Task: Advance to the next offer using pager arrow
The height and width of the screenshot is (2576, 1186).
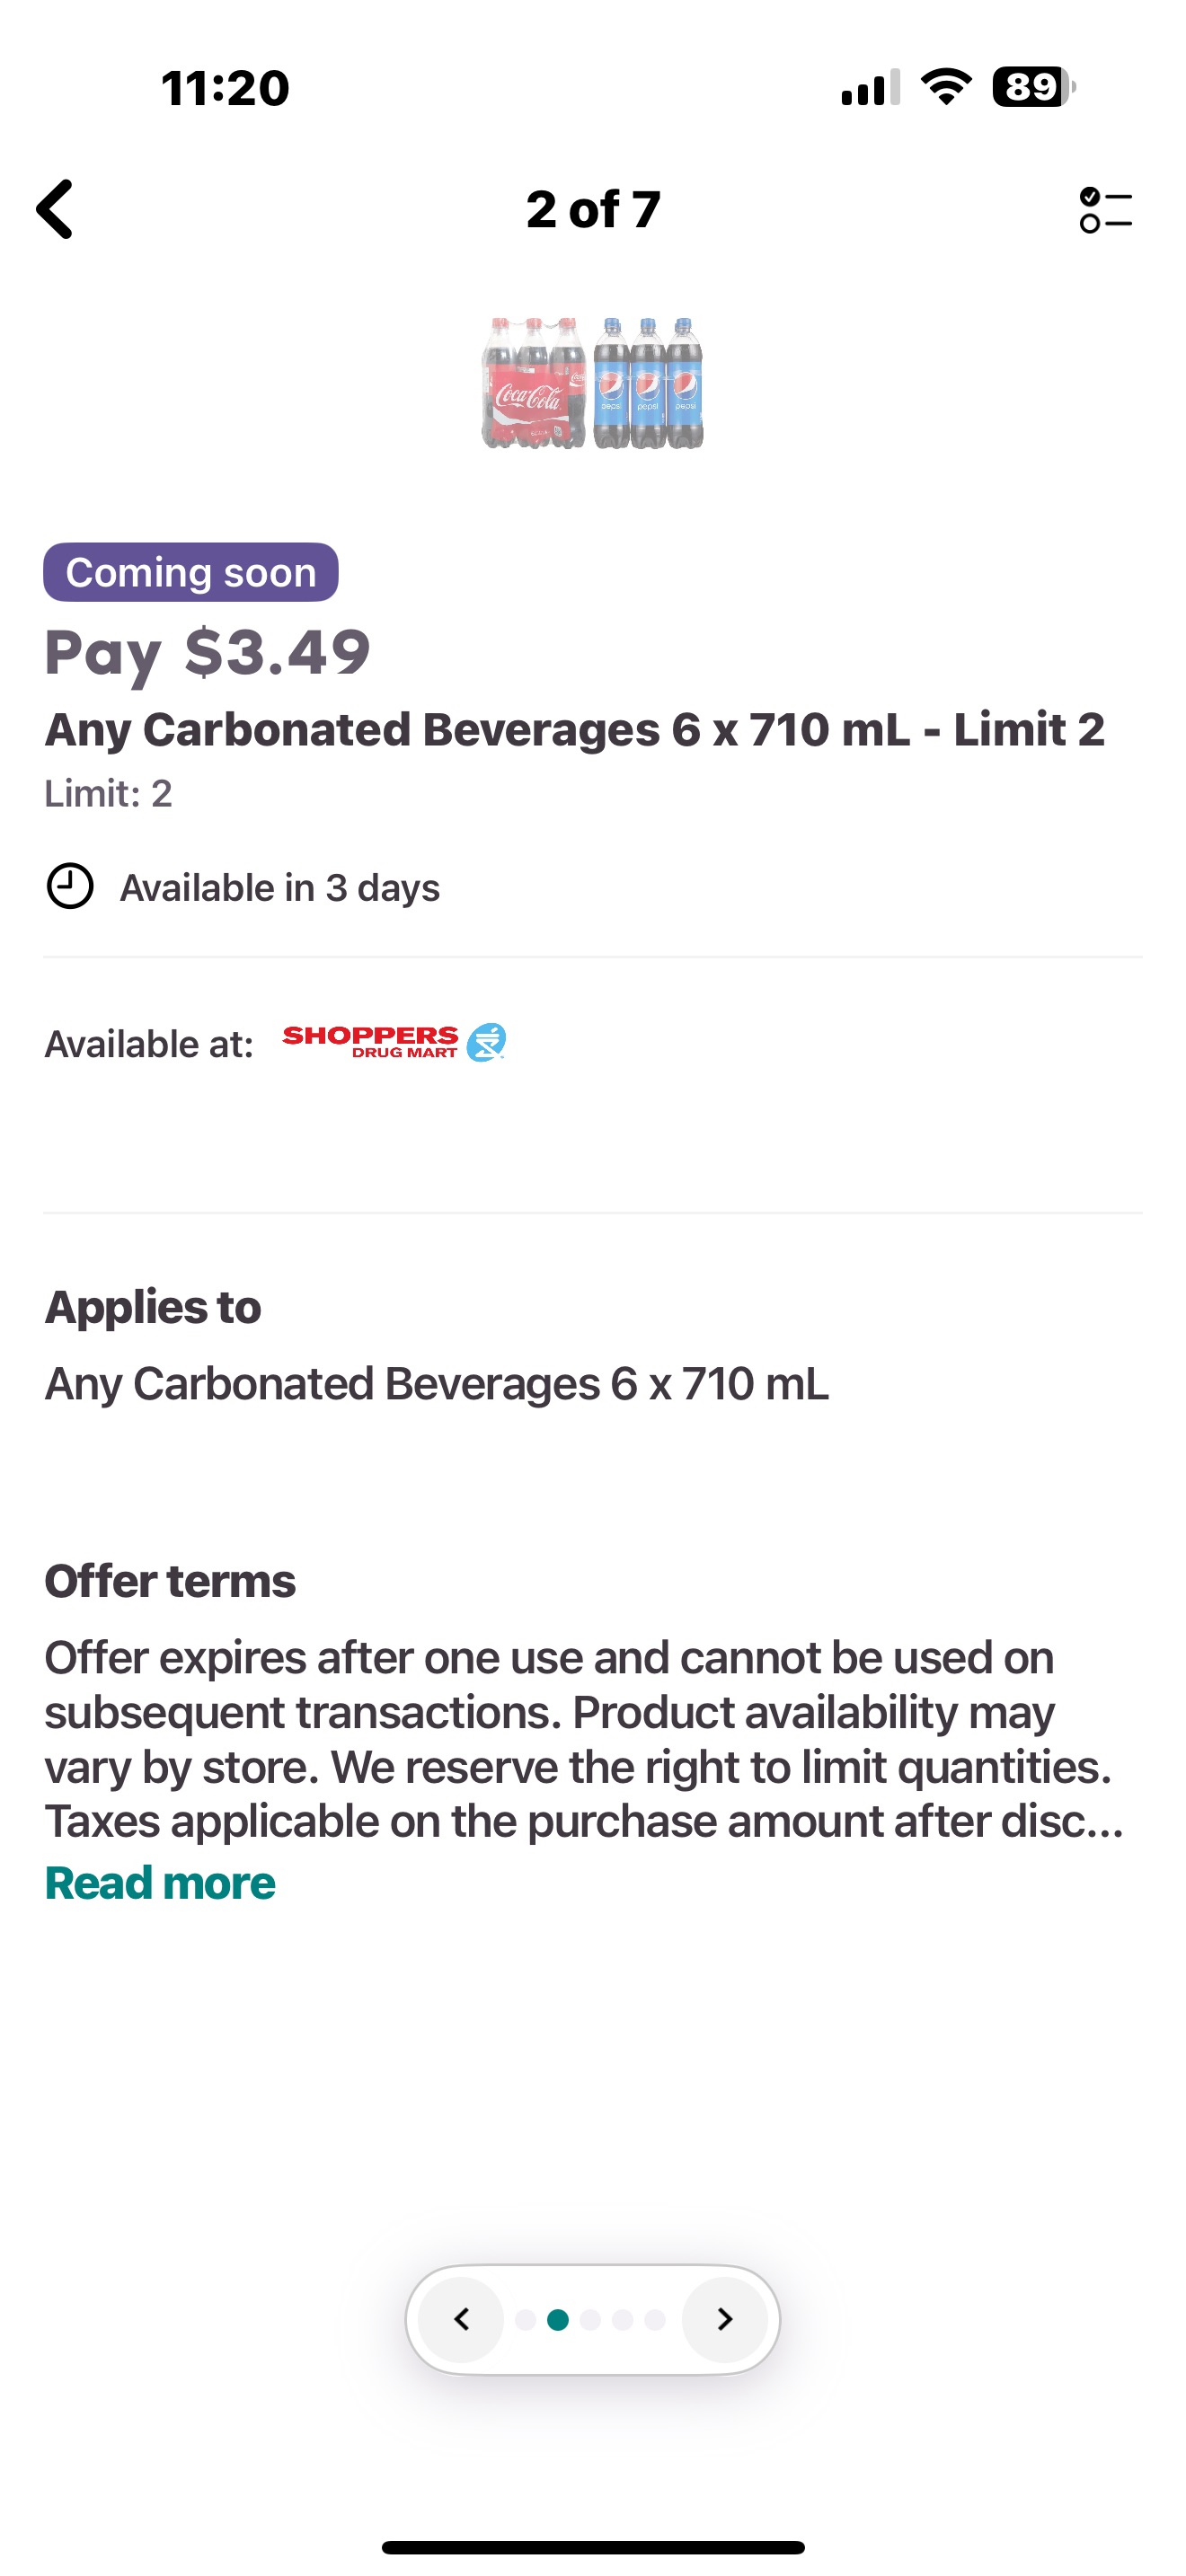Action: click(725, 2319)
